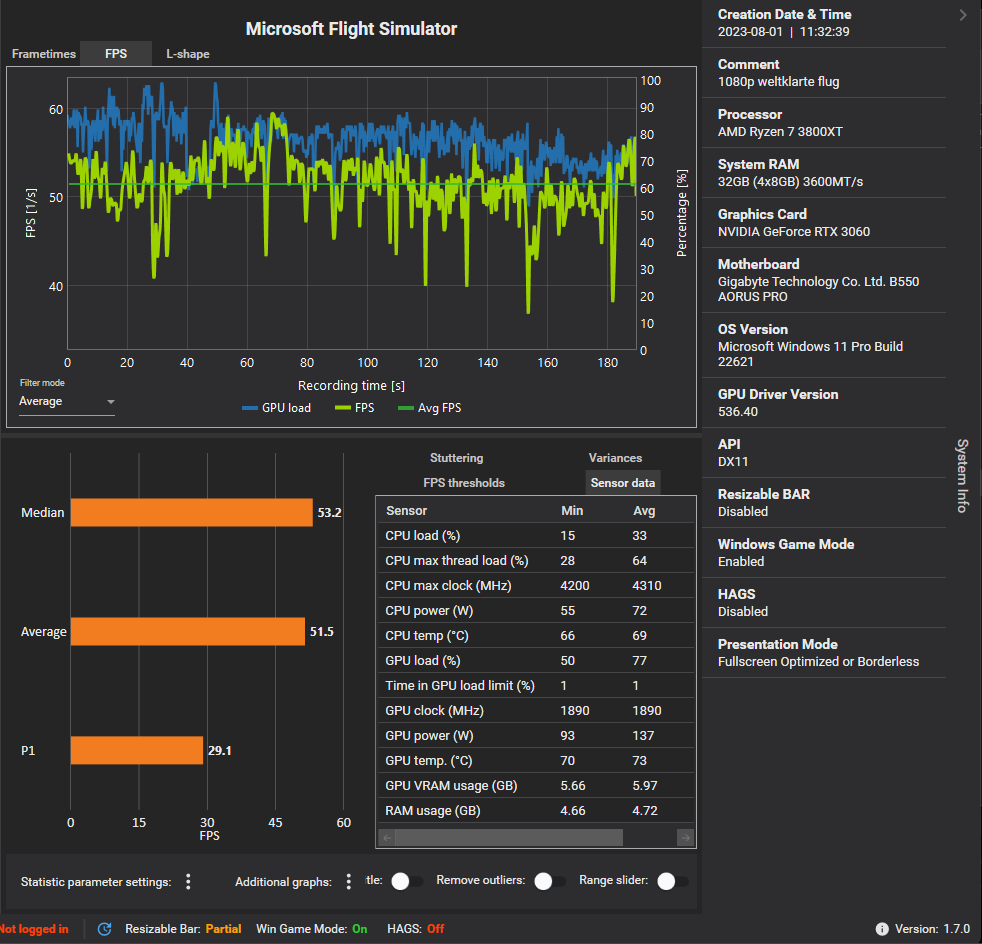
Task: Open the Variances tab
Action: tap(615, 458)
